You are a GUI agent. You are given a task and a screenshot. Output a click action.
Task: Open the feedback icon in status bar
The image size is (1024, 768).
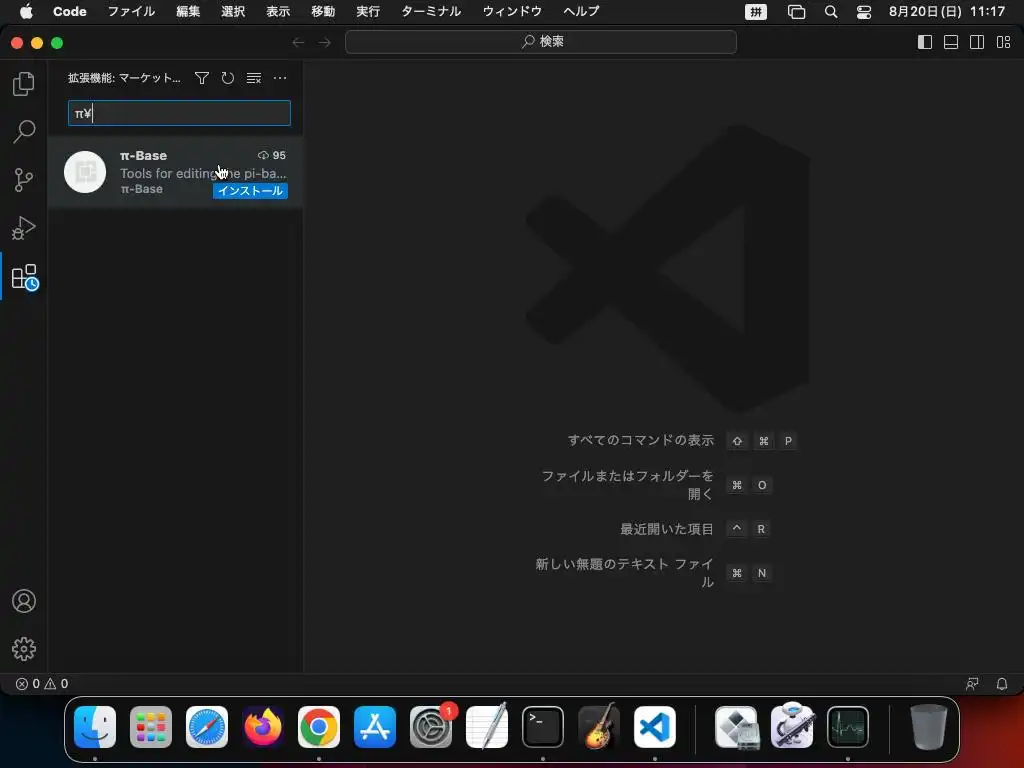(x=972, y=684)
